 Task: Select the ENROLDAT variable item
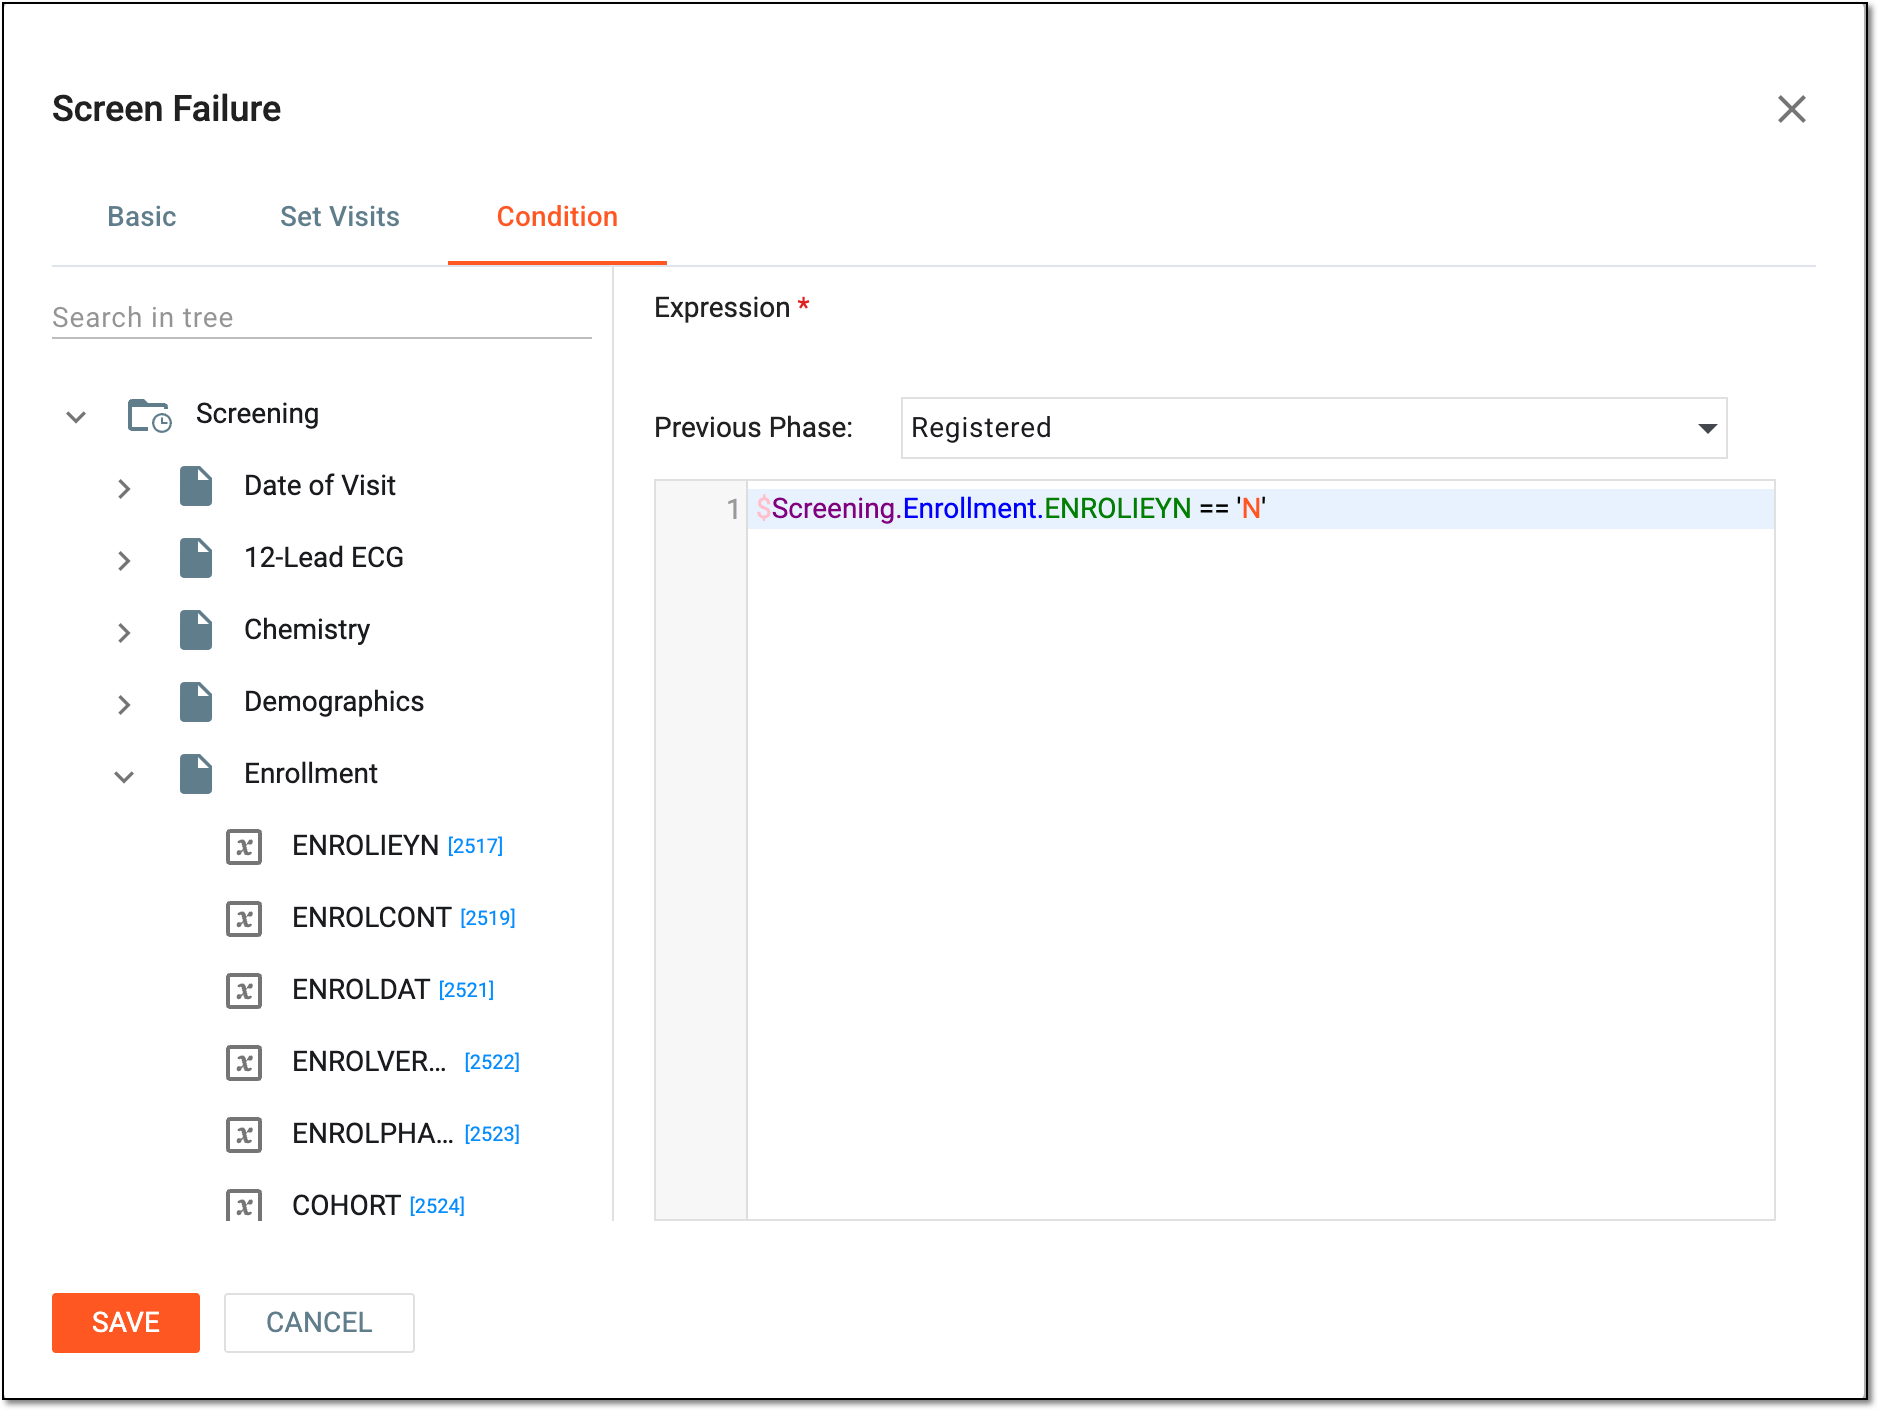coord(361,990)
